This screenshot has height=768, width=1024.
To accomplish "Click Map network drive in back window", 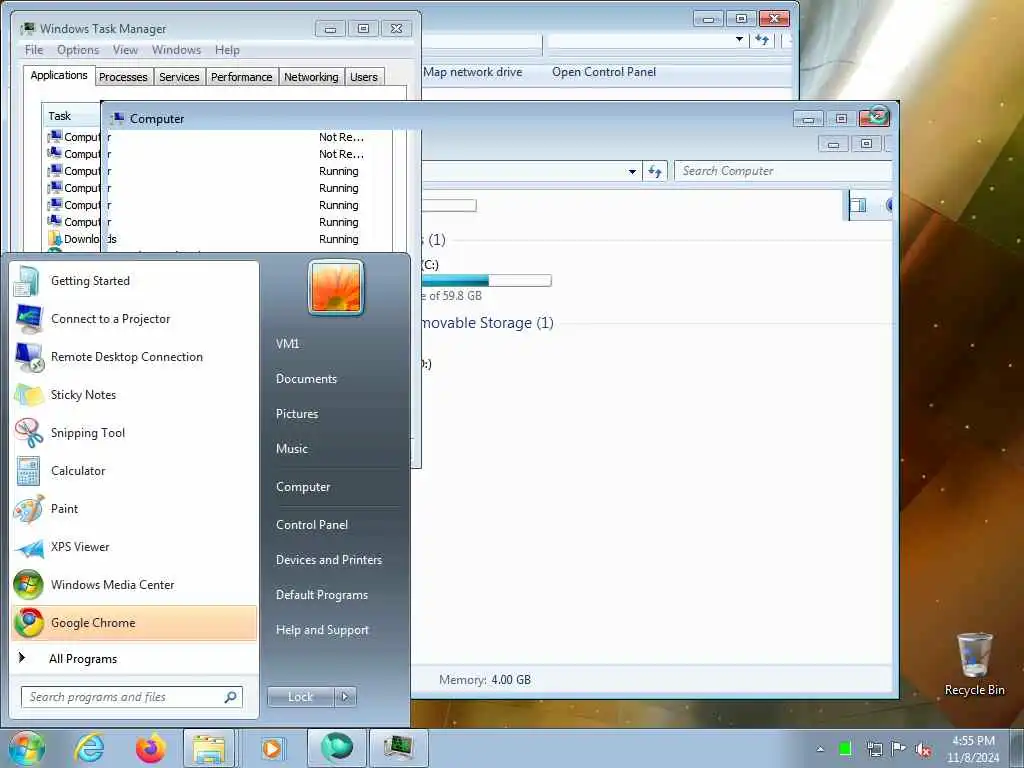I will (x=473, y=72).
